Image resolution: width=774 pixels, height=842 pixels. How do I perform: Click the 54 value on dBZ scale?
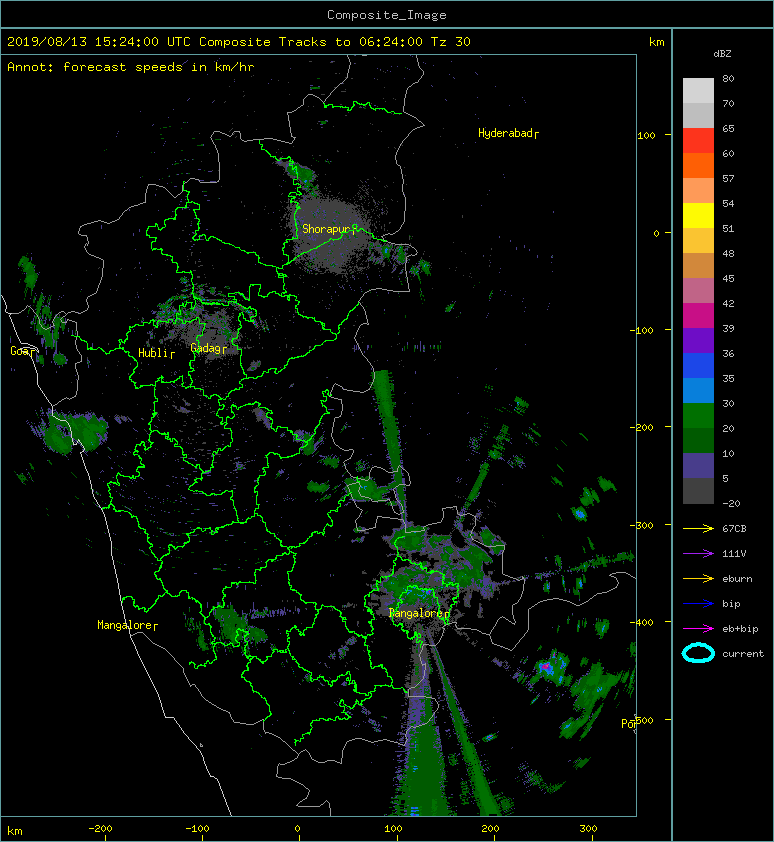(x=728, y=204)
